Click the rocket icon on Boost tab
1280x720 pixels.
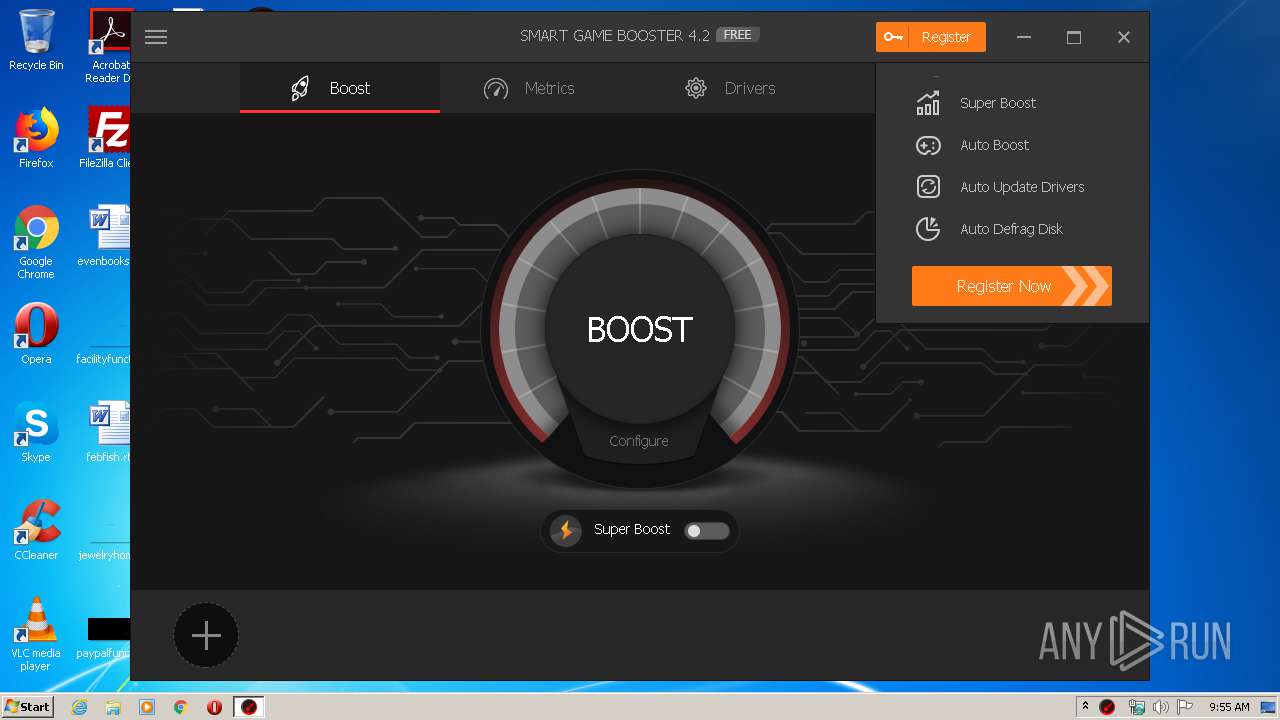[x=299, y=88]
